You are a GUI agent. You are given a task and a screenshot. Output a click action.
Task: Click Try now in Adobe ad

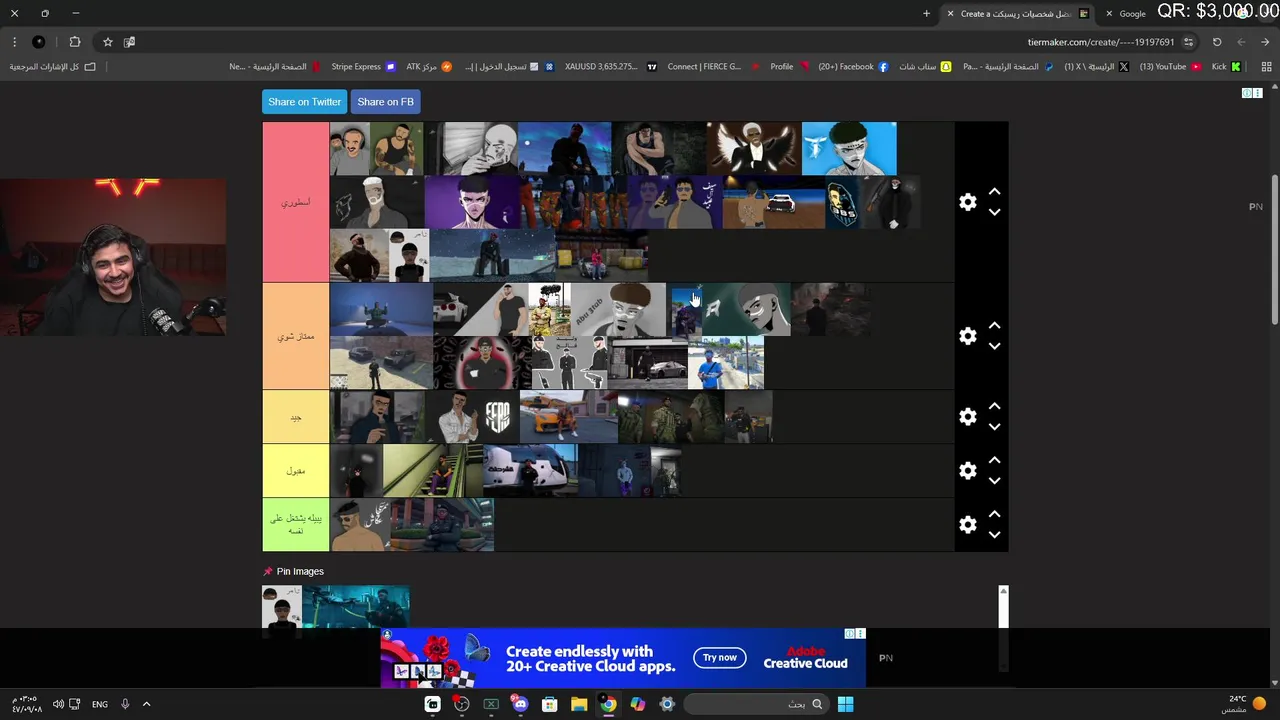click(719, 658)
